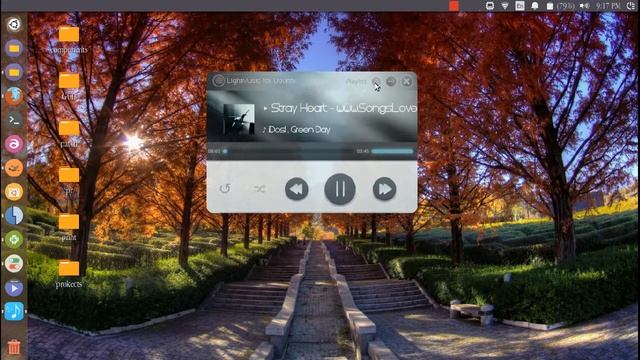
Task: Select the components folder on the desktop
Action: pyautogui.click(x=69, y=40)
